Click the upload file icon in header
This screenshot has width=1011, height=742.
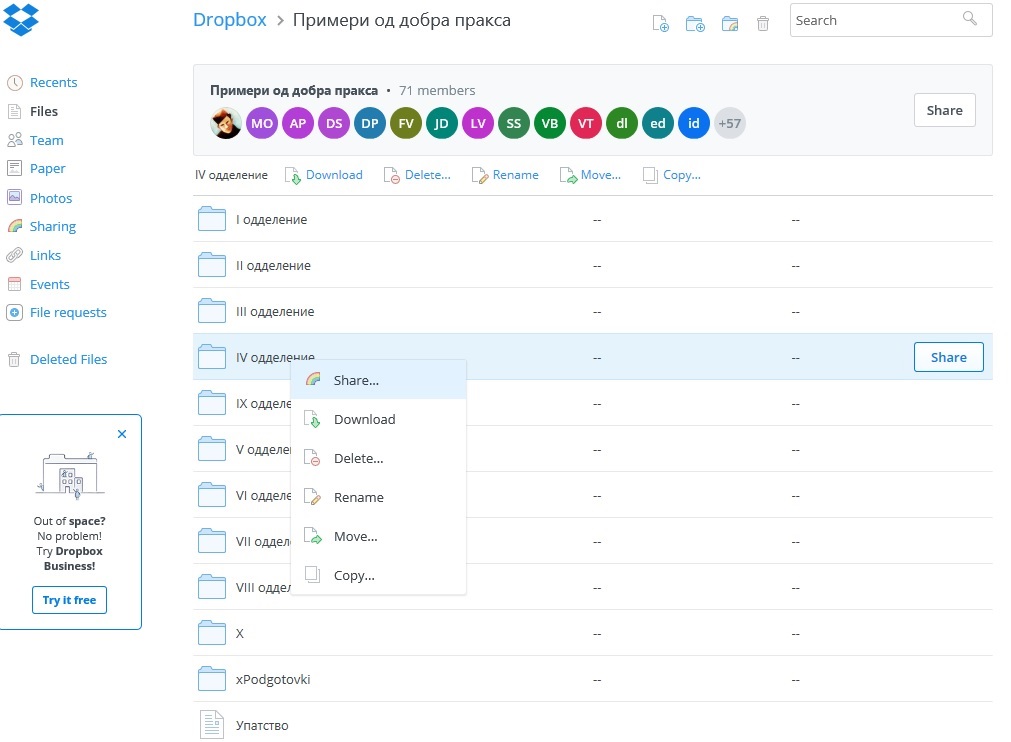click(x=660, y=24)
